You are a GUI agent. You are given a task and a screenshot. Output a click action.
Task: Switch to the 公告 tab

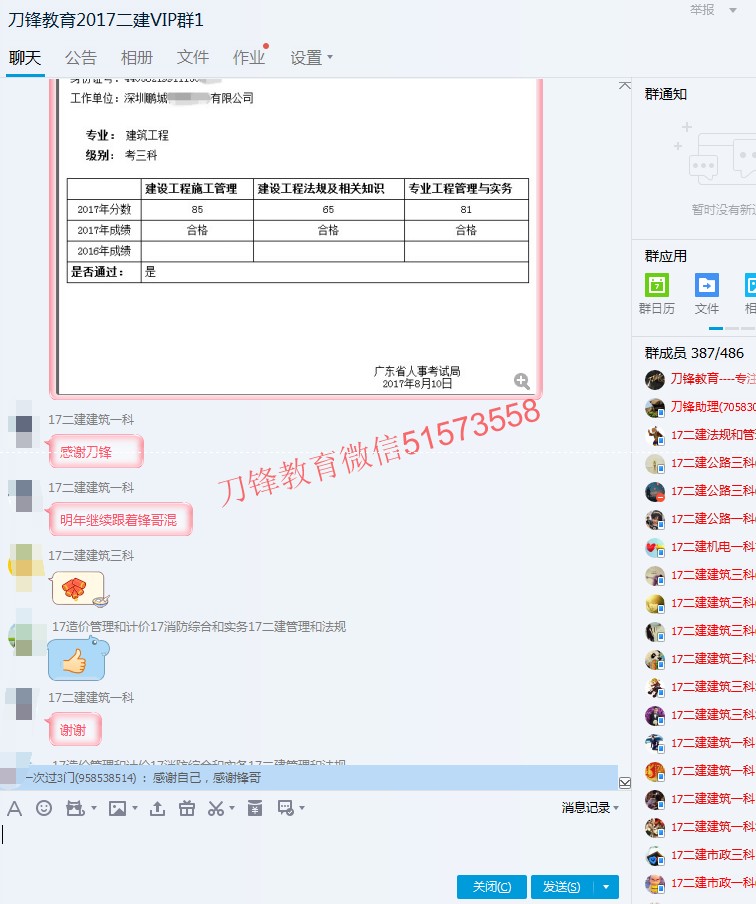pos(81,58)
